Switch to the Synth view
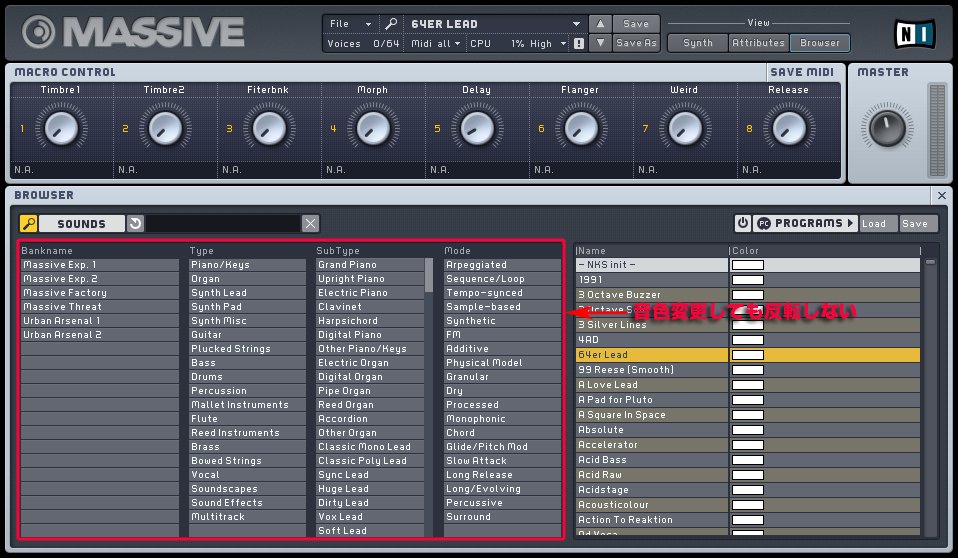The height and width of the screenshot is (558, 958). point(698,43)
